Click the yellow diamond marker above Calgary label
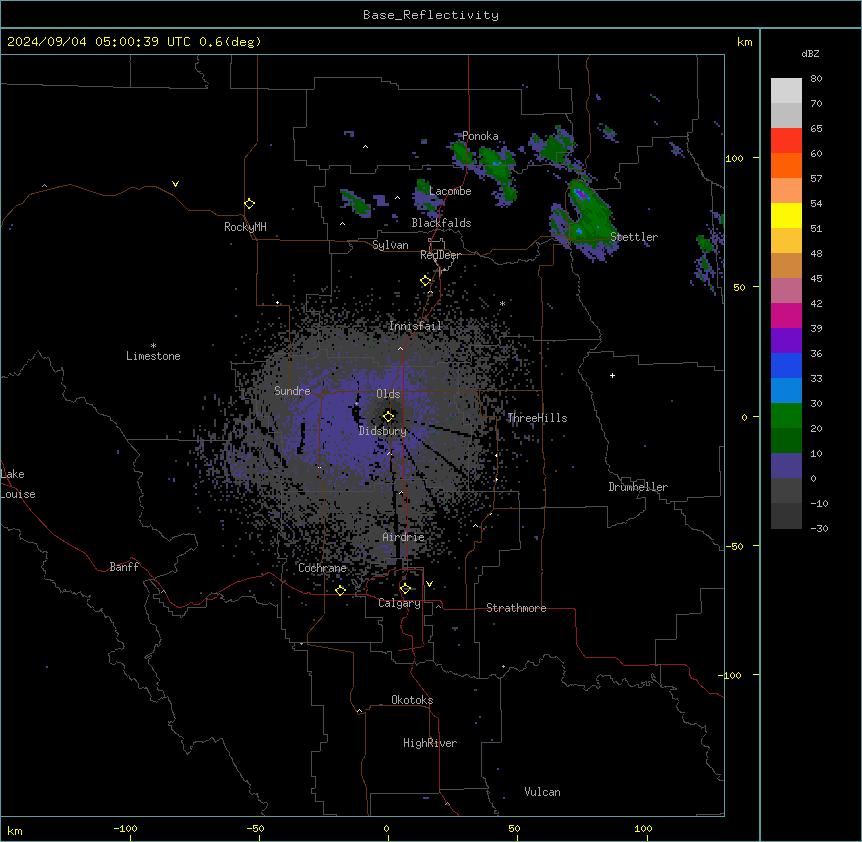This screenshot has height=842, width=862. click(x=405, y=589)
